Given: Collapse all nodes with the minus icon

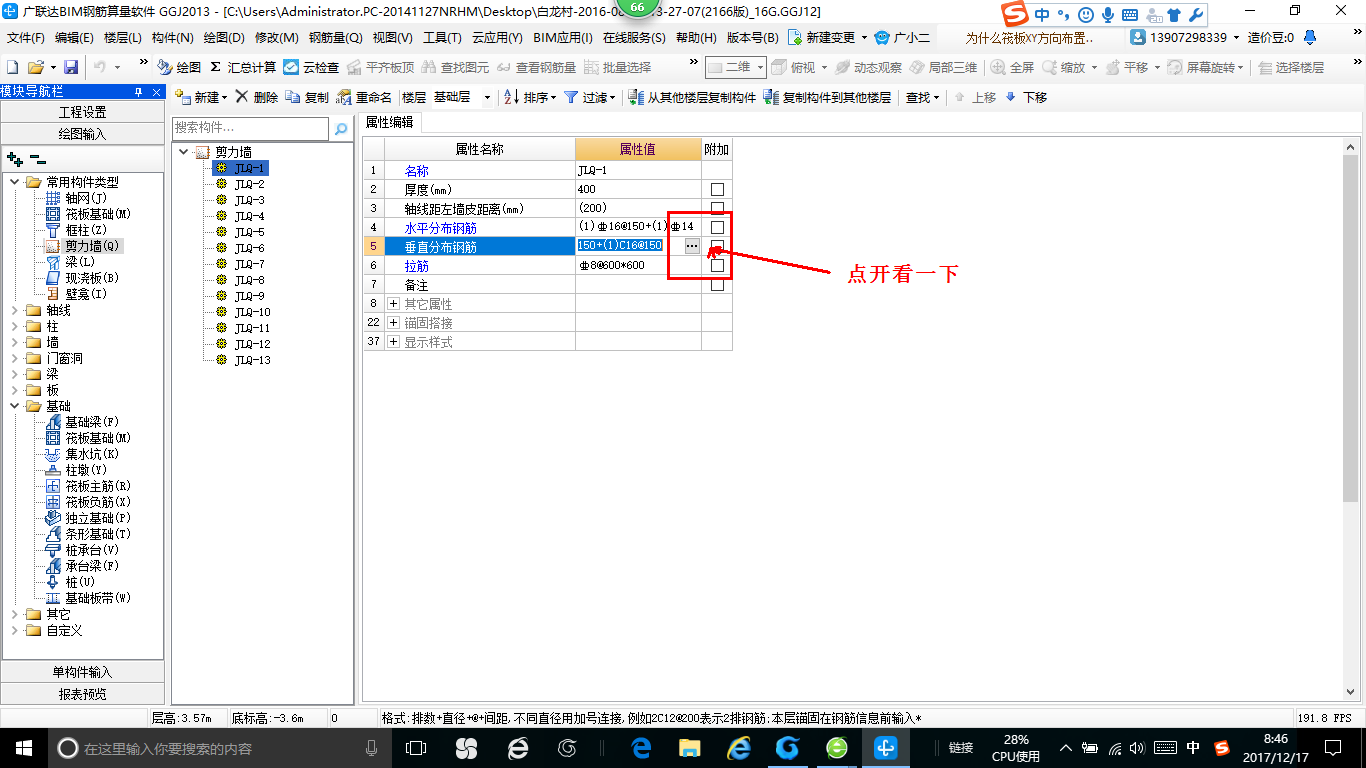Looking at the screenshot, I should coord(37,158).
